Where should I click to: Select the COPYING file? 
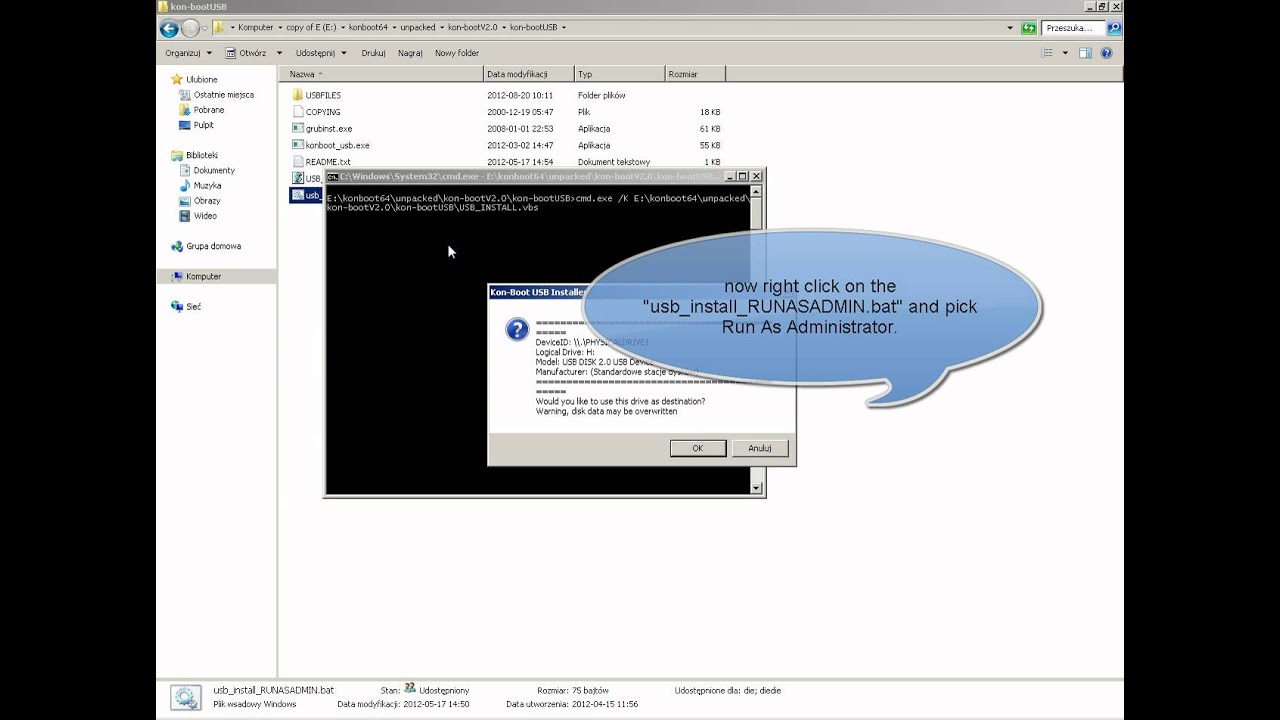click(x=316, y=112)
